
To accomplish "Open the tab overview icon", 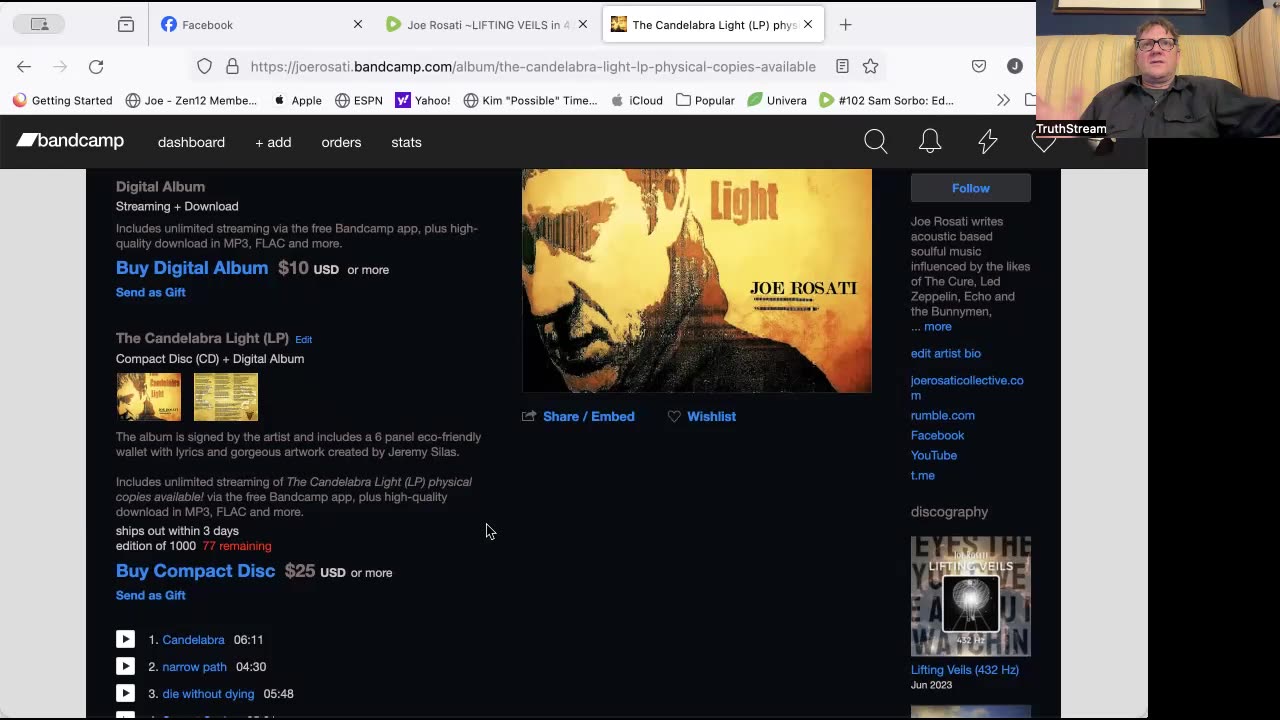I will coord(126,24).
